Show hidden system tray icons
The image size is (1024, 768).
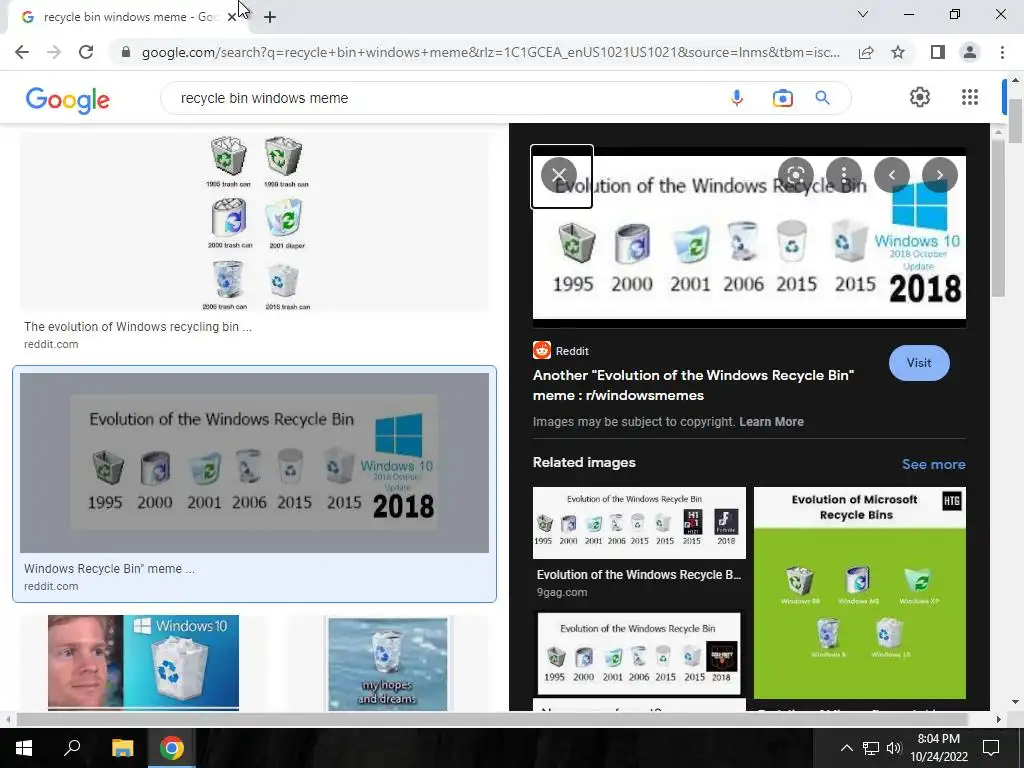(846, 748)
